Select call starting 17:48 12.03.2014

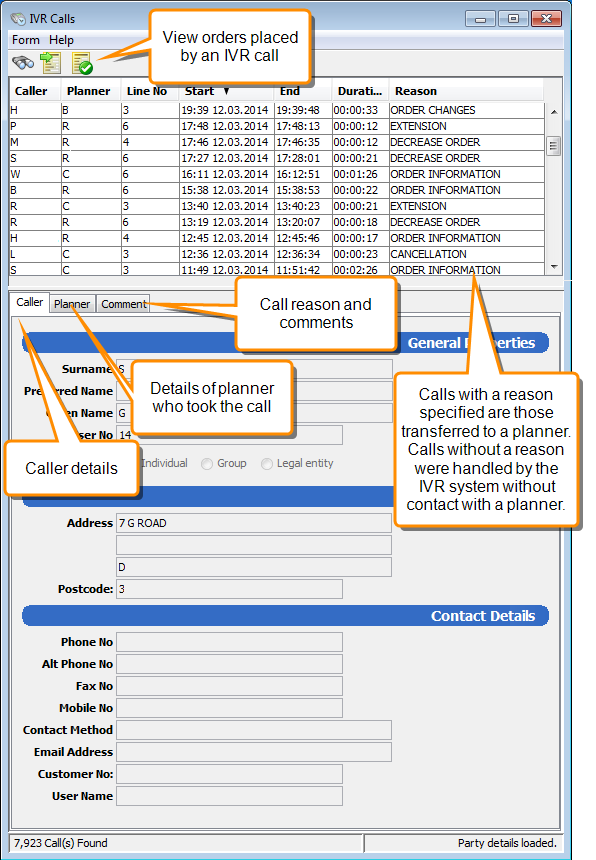(277, 126)
